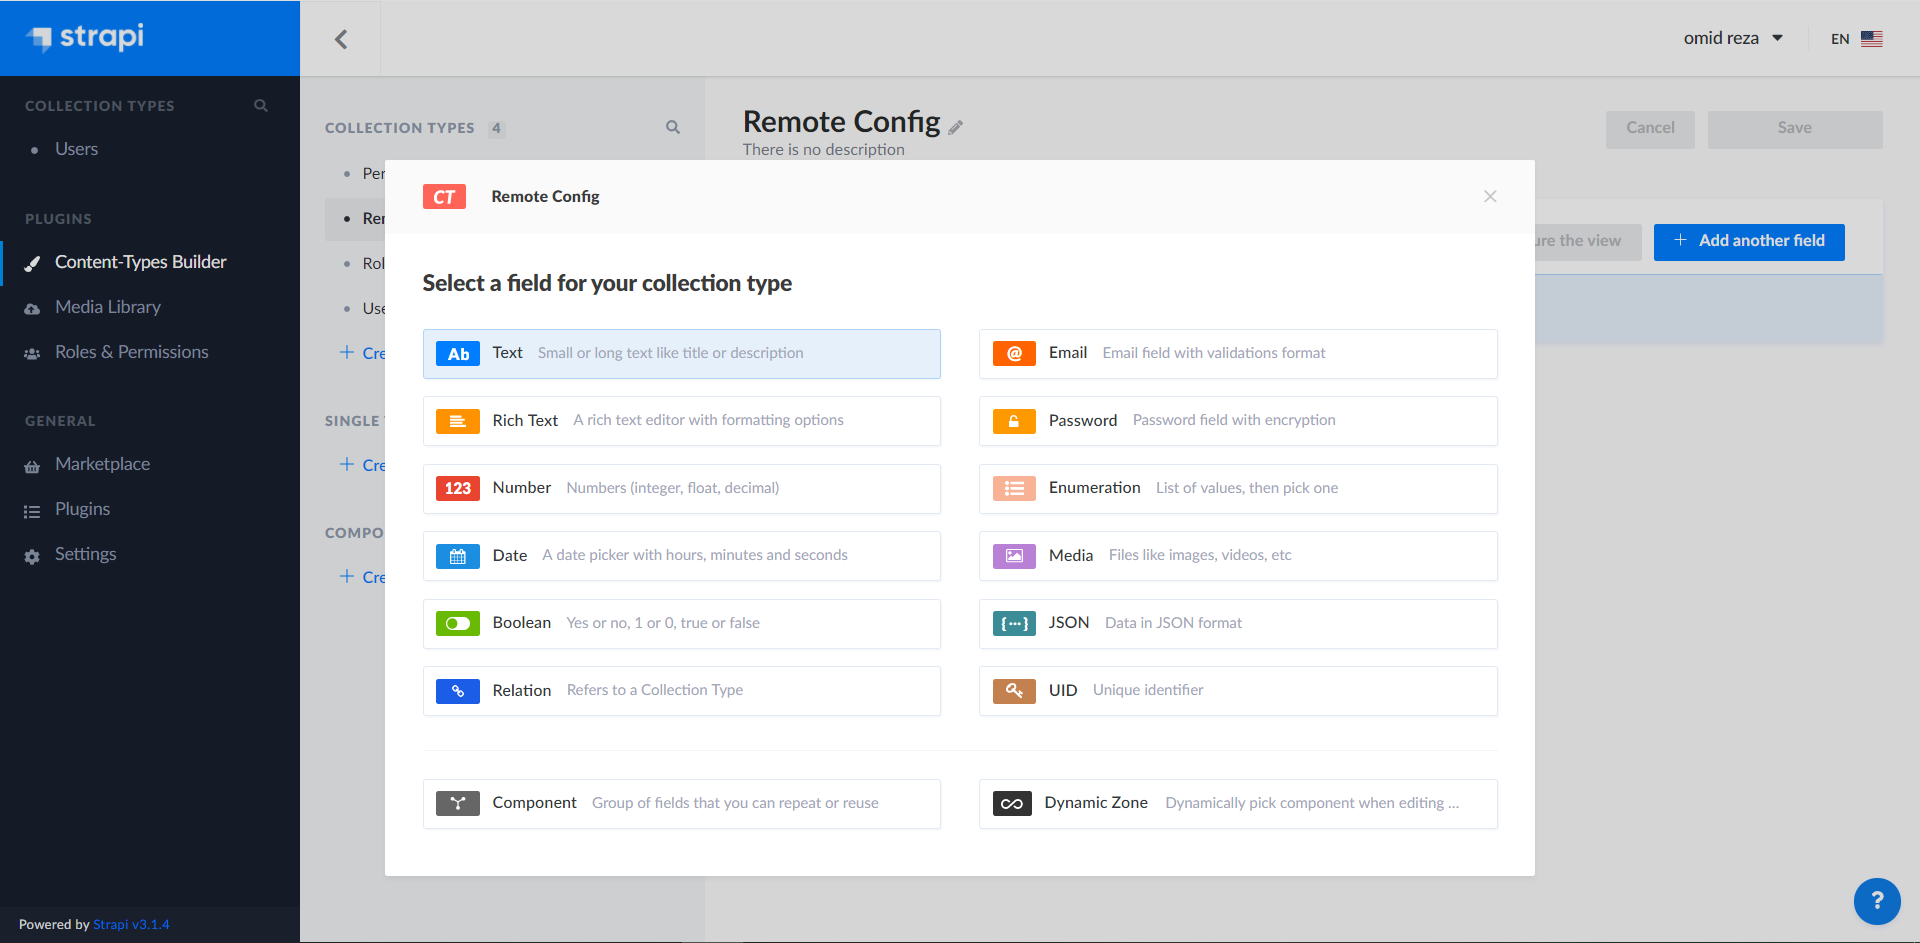Click the Password lock icon
The width and height of the screenshot is (1920, 943).
1014,421
